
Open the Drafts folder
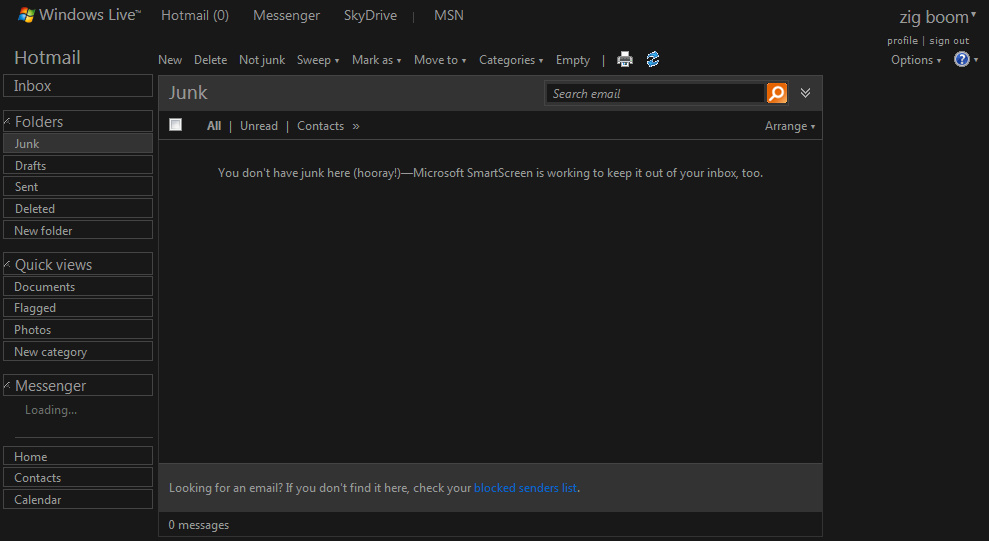(x=78, y=165)
